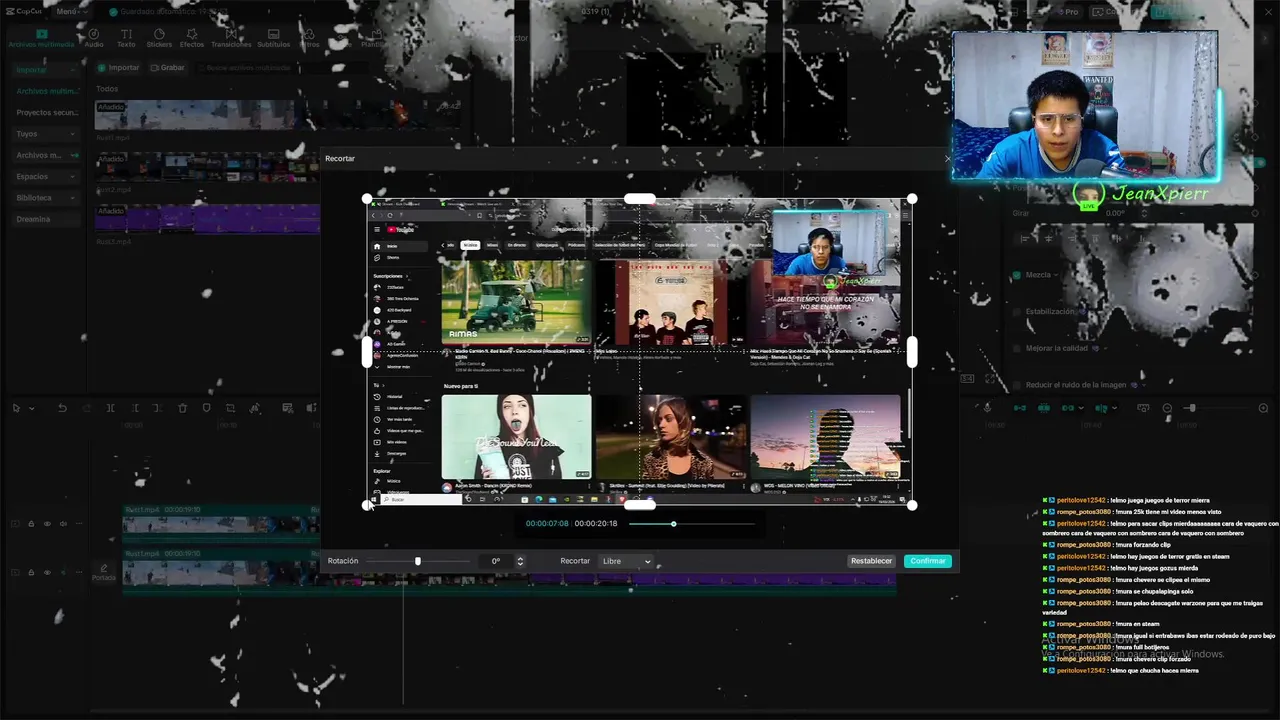Enable the Mejorar la calidad checkbox
The image size is (1280, 720).
pyautogui.click(x=1017, y=348)
